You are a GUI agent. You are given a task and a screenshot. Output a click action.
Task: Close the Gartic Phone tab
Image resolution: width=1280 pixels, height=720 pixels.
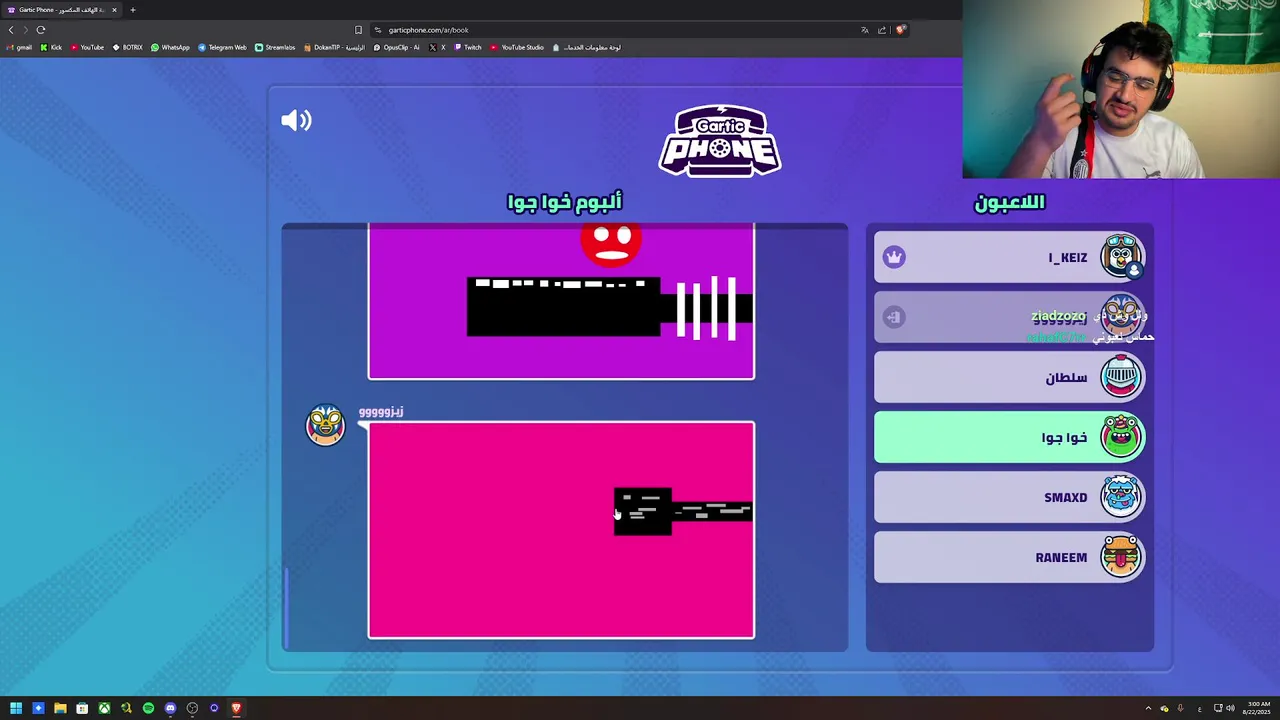pos(114,10)
